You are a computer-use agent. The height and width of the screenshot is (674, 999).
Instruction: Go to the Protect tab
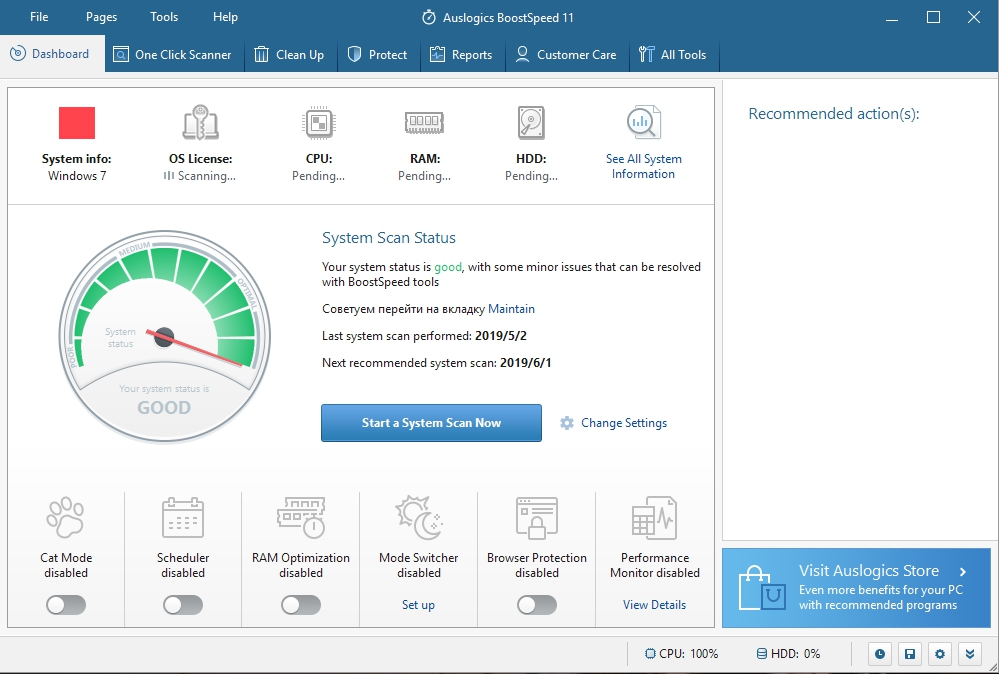(378, 55)
